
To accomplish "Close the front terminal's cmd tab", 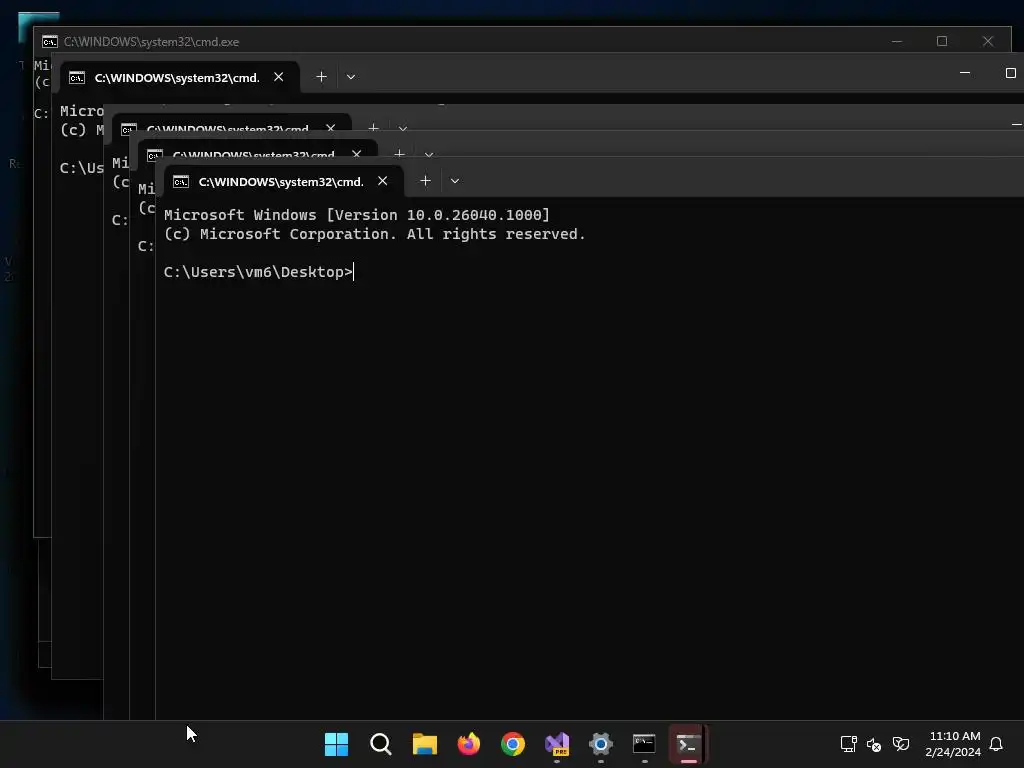I will point(383,181).
